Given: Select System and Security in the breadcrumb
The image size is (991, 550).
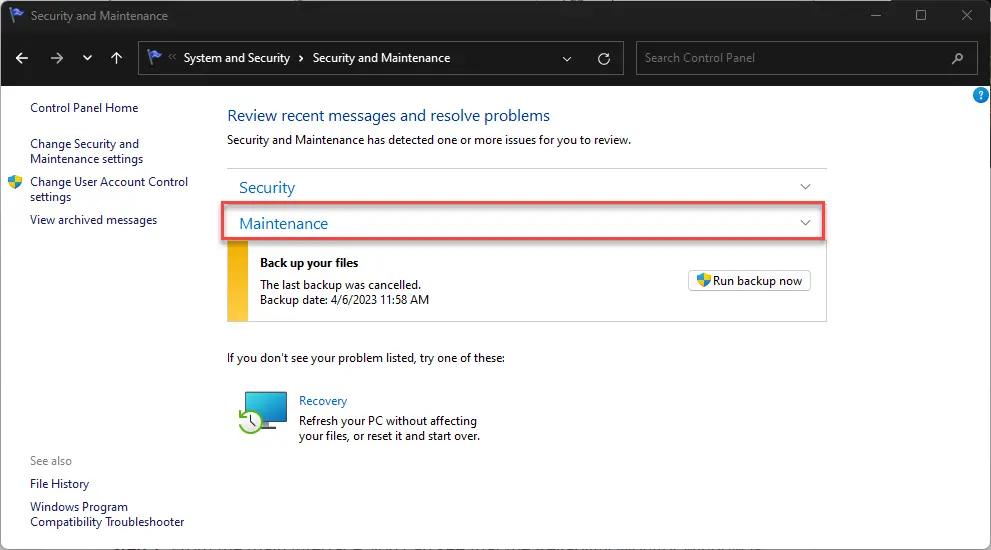Looking at the screenshot, I should coord(236,58).
